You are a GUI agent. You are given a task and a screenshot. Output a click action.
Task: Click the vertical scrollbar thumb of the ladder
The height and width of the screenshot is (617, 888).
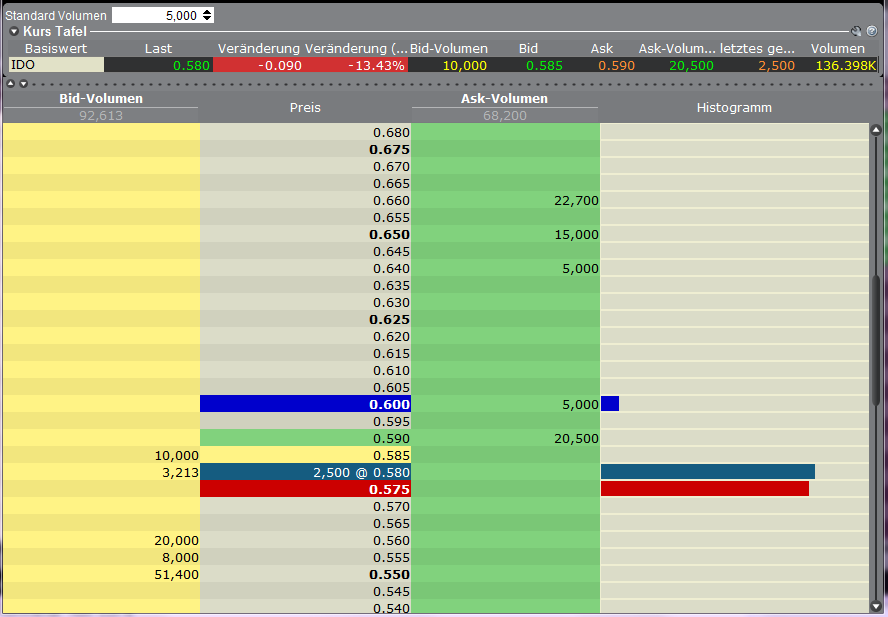[x=876, y=339]
